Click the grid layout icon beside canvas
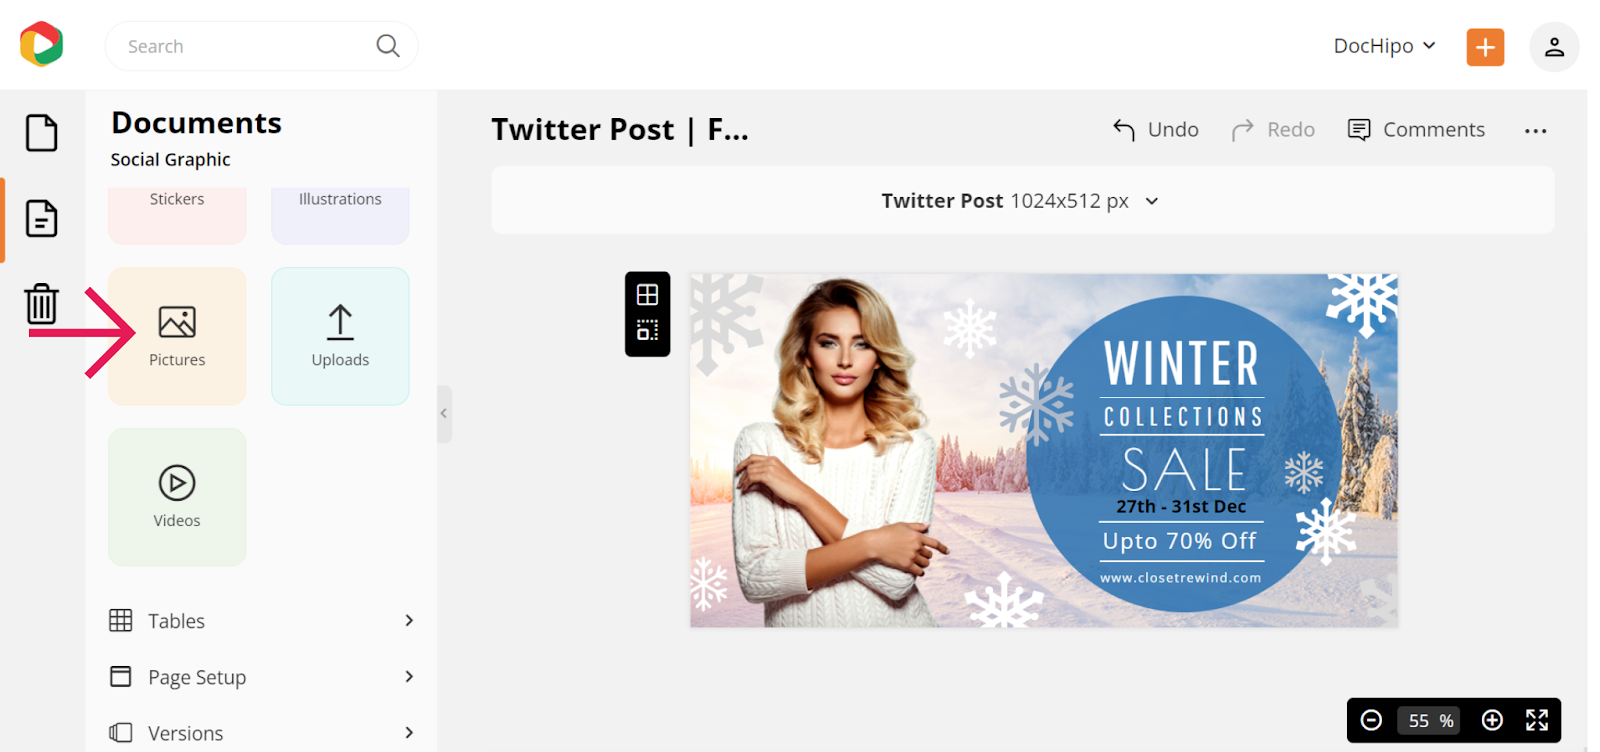Viewport: 1600px width, 752px height. (648, 295)
